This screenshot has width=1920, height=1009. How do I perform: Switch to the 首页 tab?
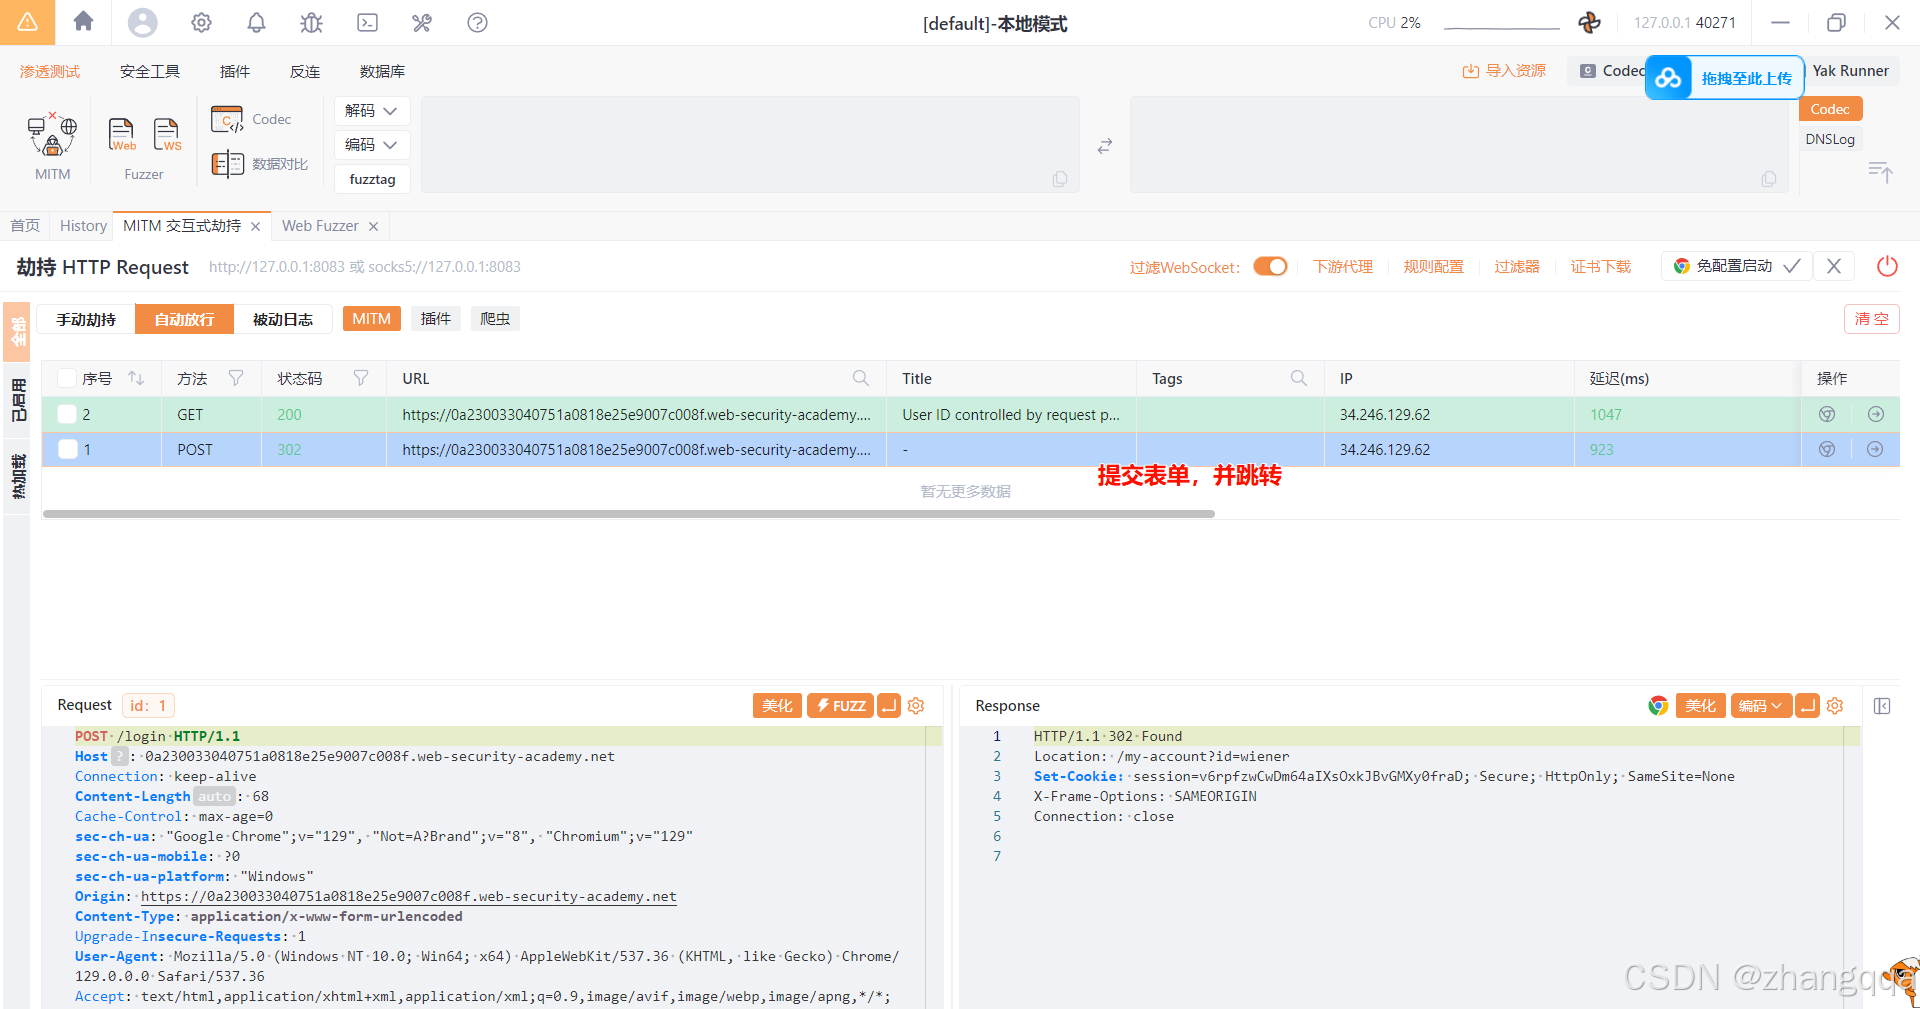[x=25, y=226]
